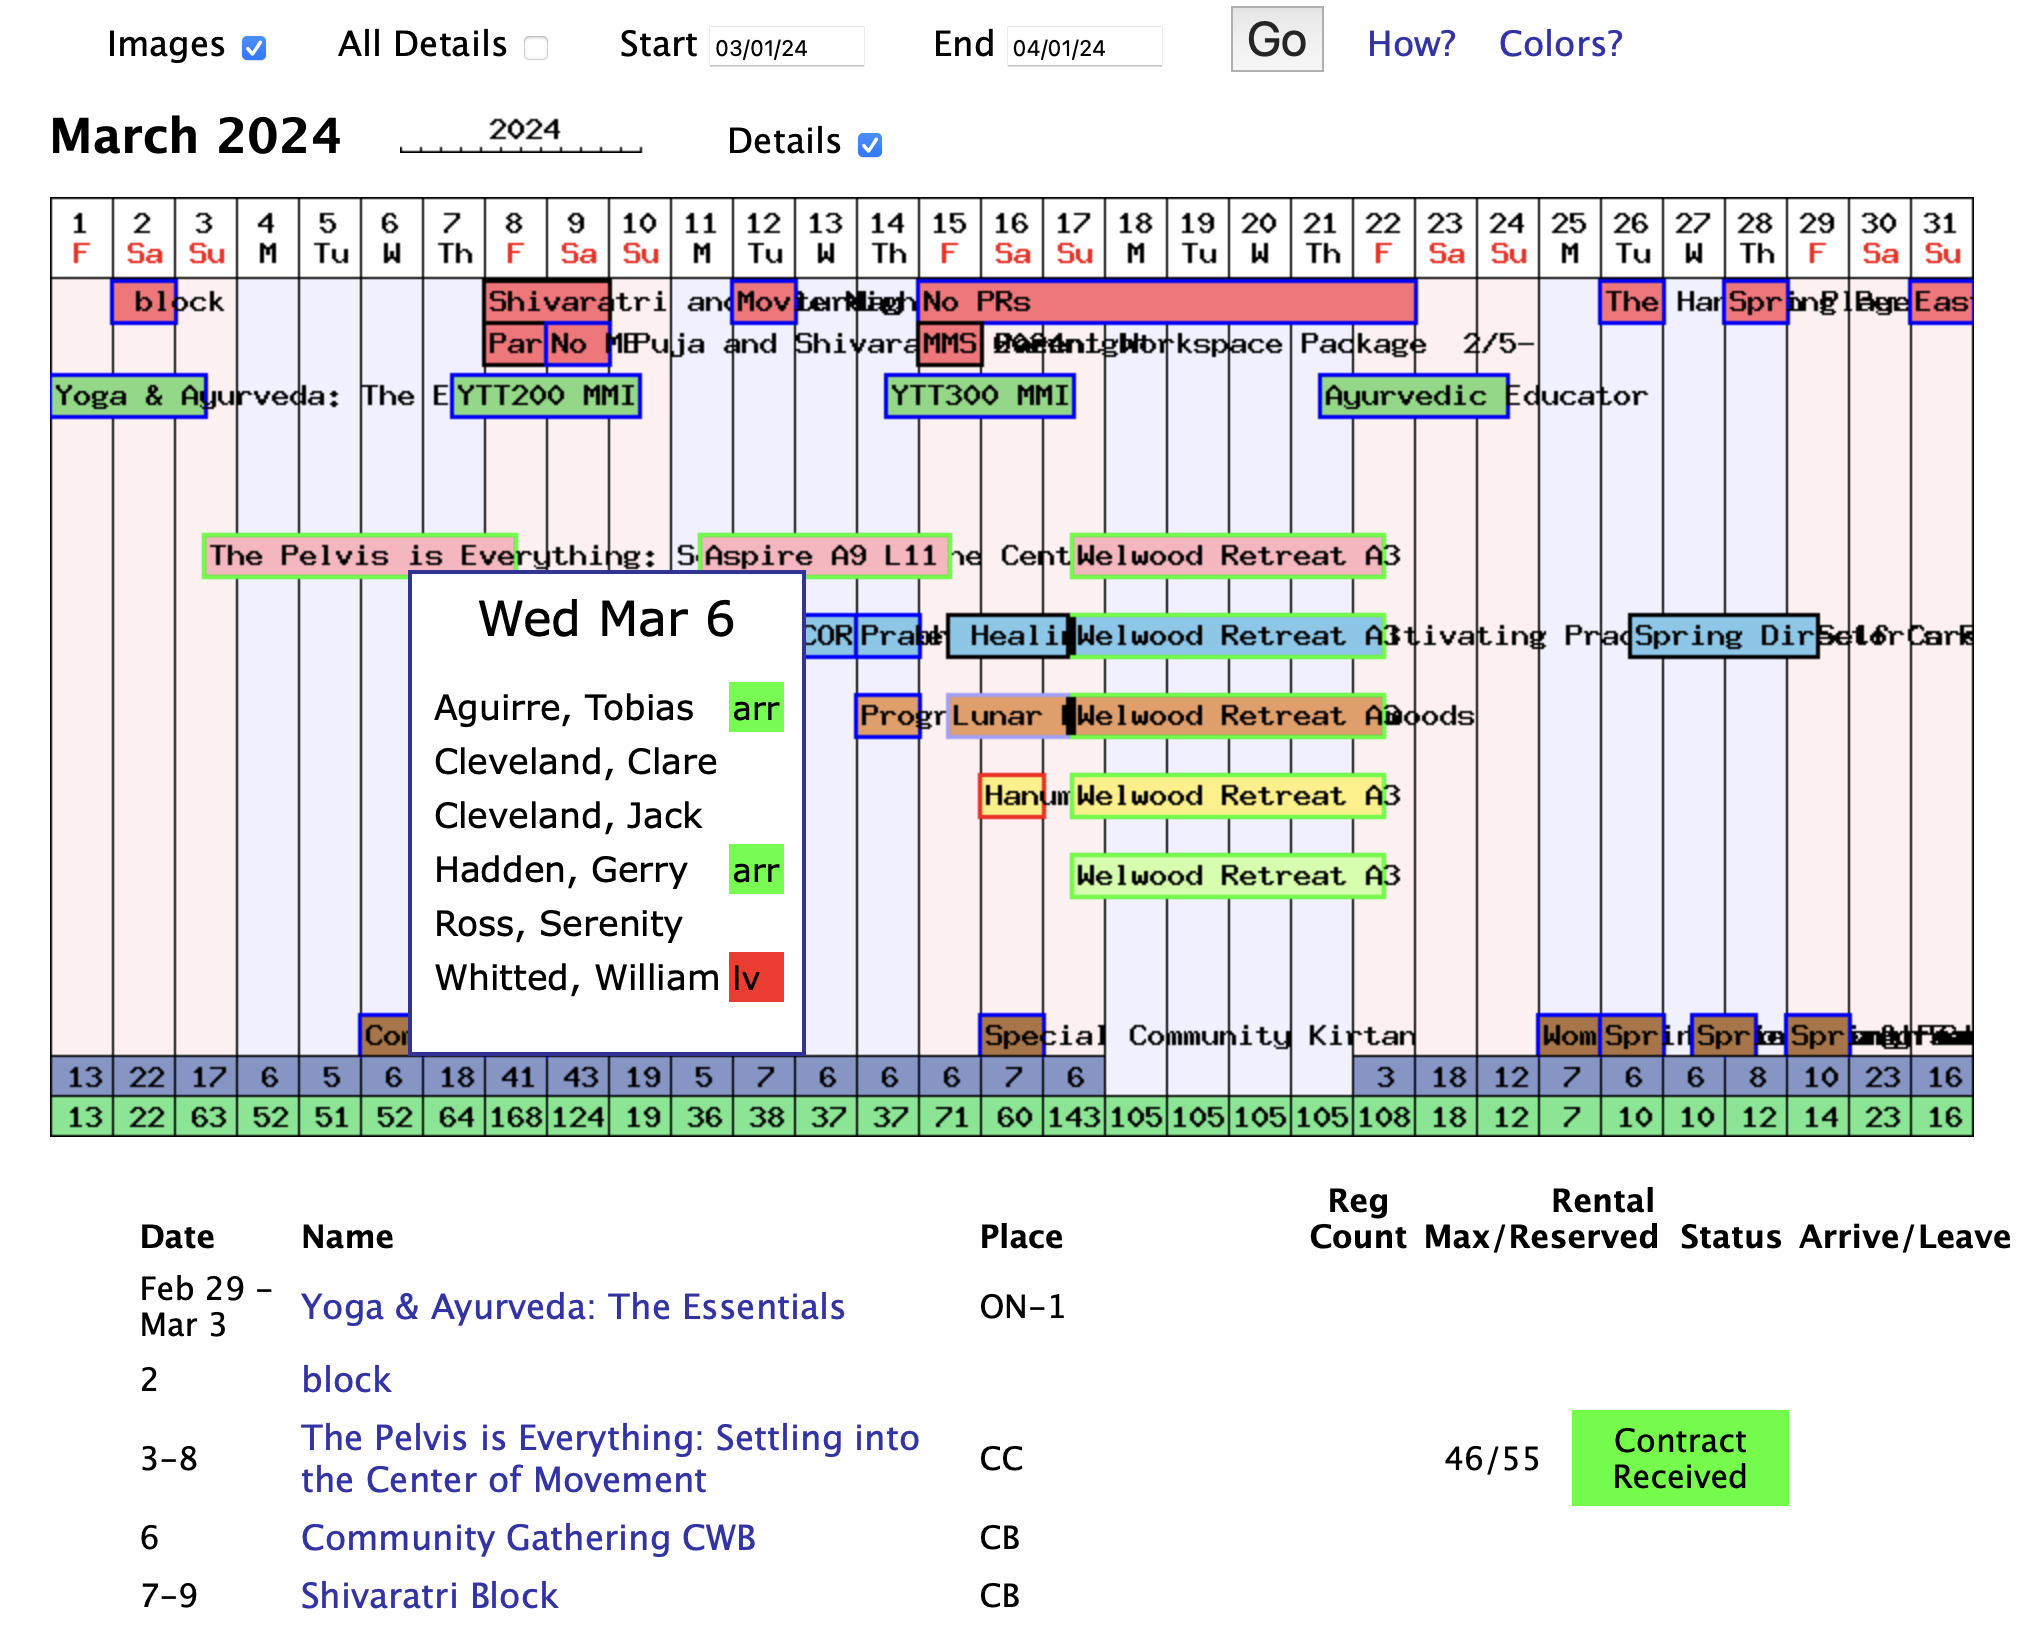Click the Go button
2026x1630 pixels.
(x=1276, y=40)
